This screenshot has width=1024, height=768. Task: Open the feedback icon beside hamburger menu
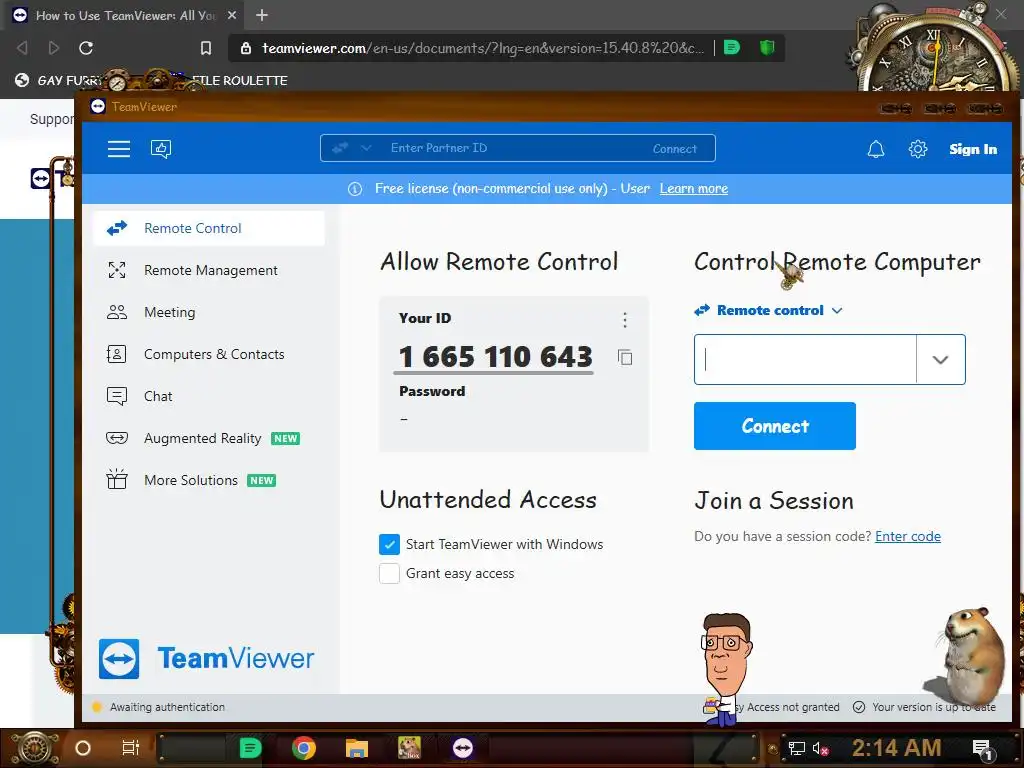[161, 149]
